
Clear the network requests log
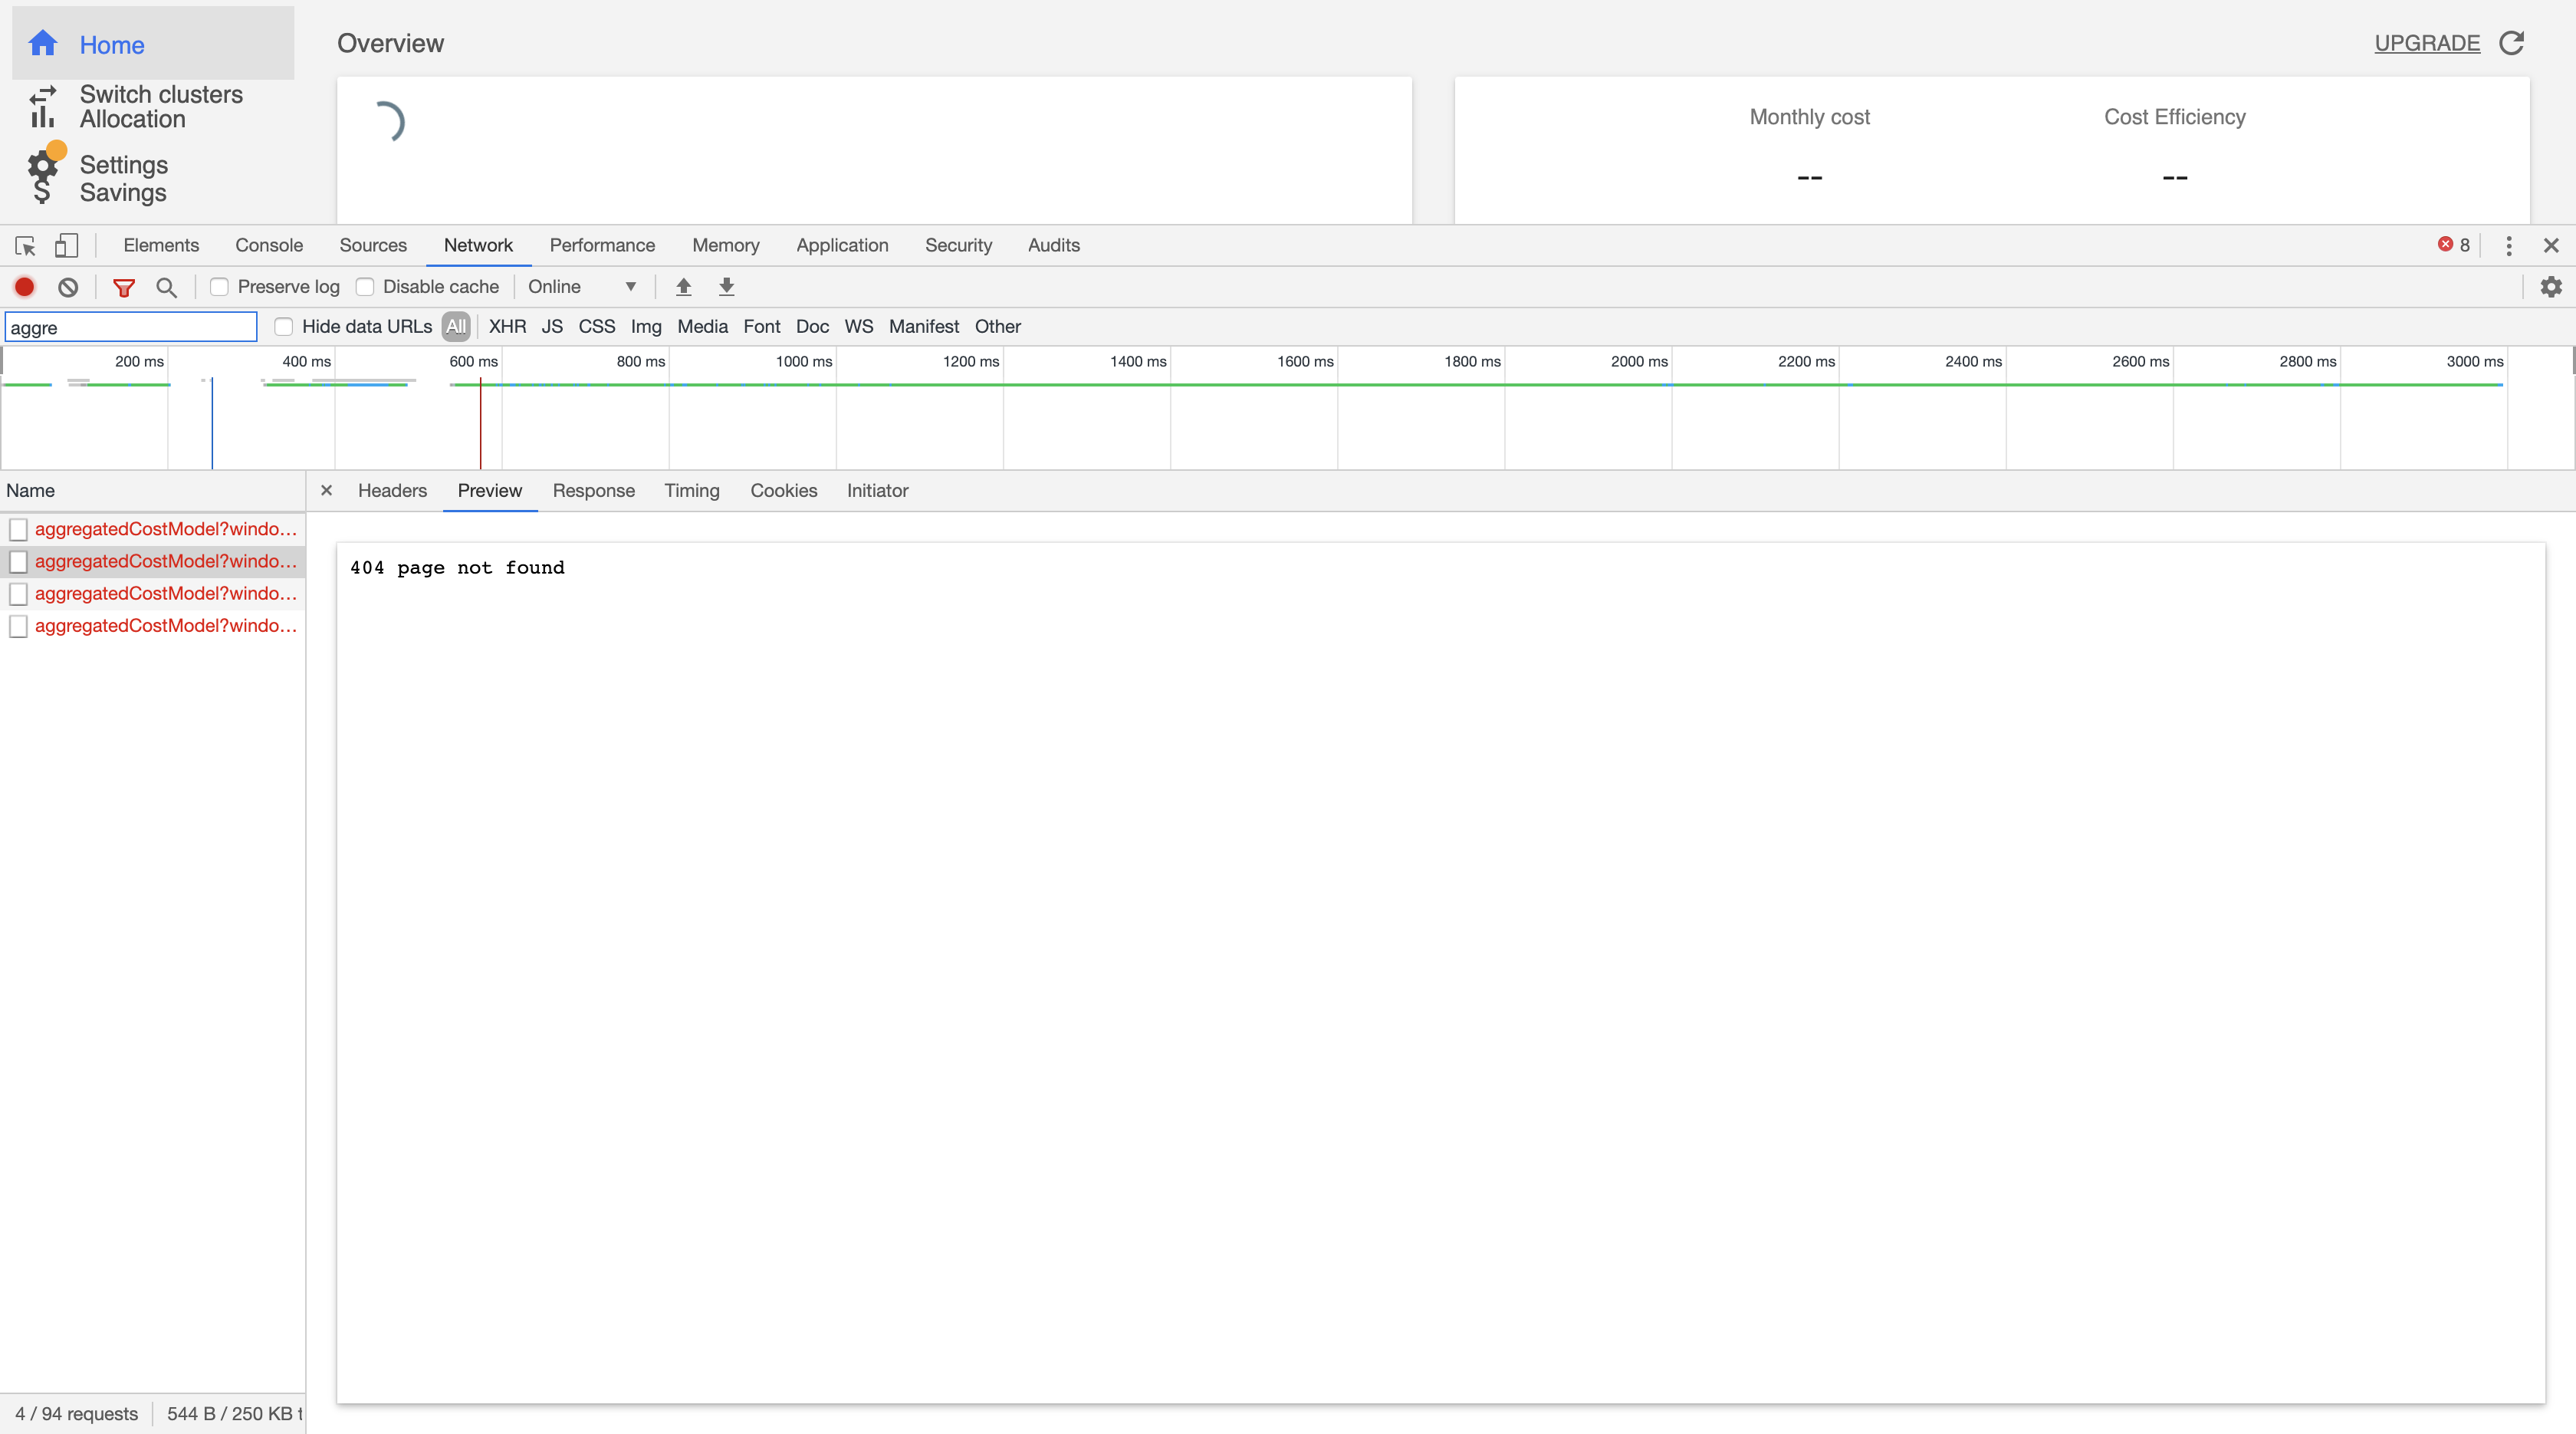pos(67,287)
